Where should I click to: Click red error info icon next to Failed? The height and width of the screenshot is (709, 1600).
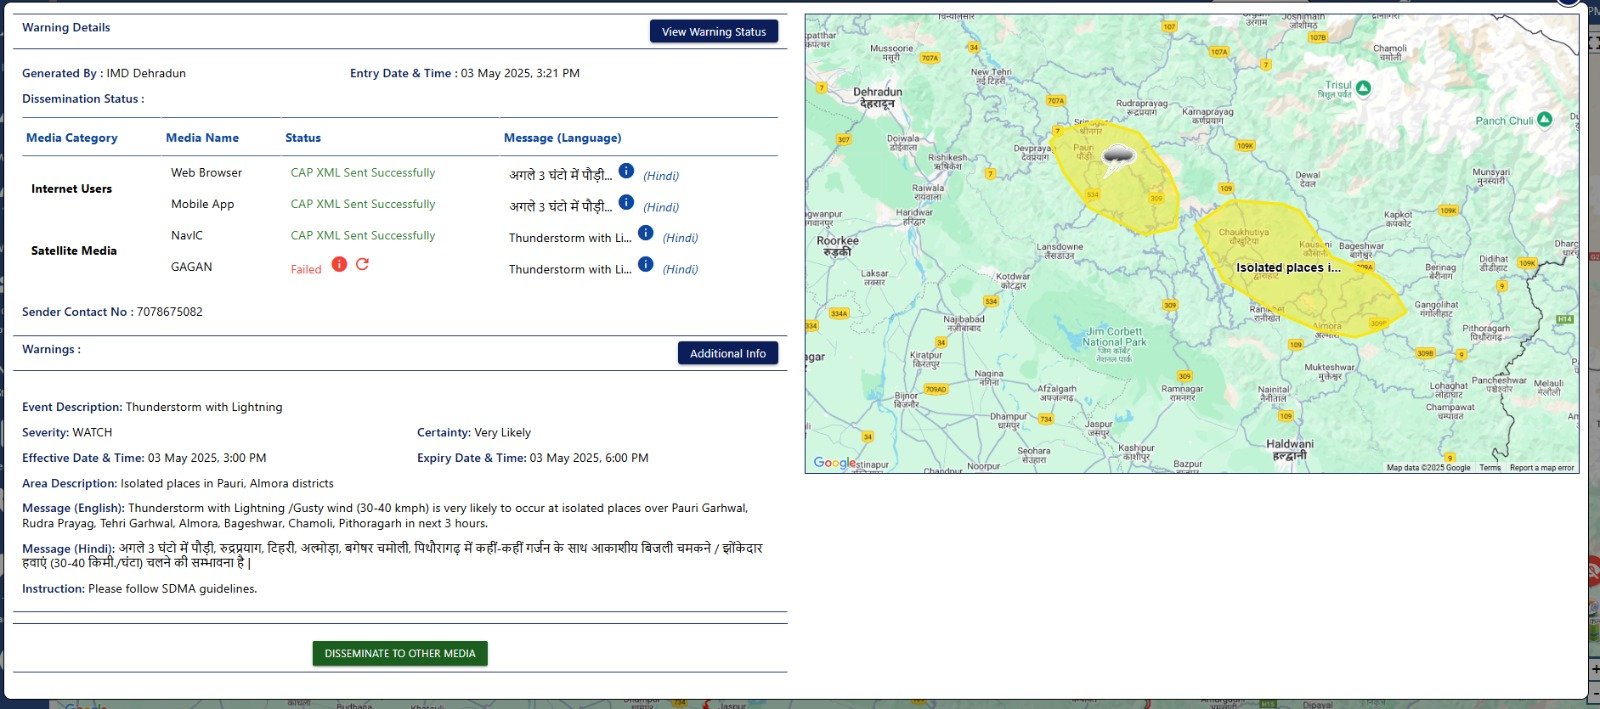339,264
